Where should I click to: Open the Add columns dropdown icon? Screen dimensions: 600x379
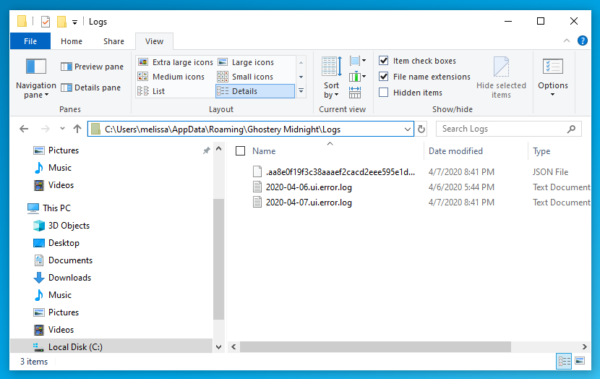tap(357, 77)
